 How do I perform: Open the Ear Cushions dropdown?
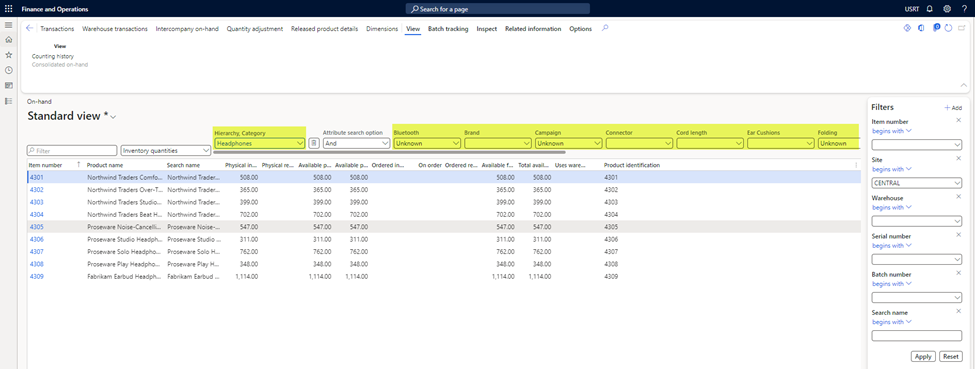(x=781, y=143)
